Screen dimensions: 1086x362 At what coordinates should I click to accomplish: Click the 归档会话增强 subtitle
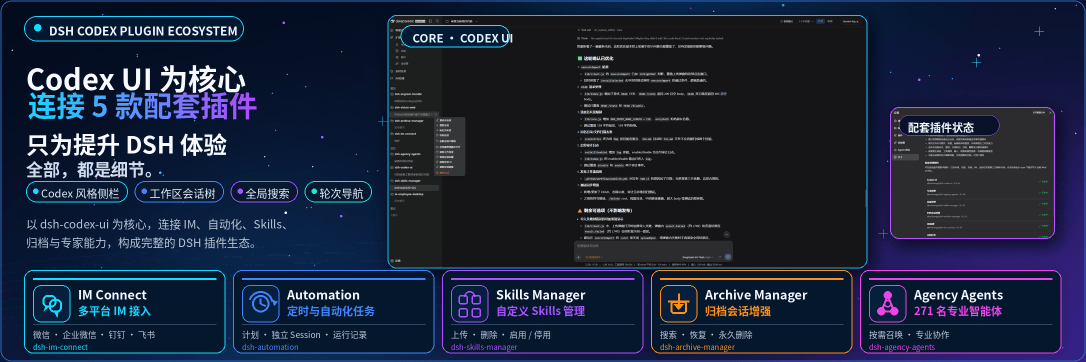tap(738, 311)
